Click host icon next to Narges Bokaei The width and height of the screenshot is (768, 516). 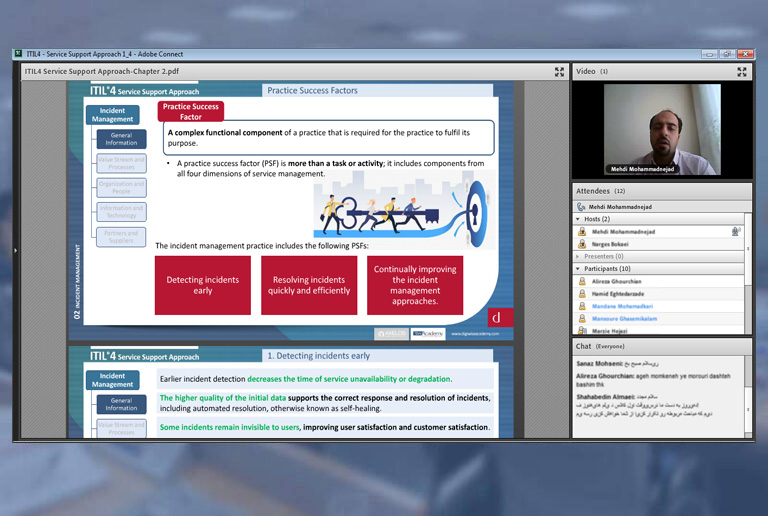582,244
